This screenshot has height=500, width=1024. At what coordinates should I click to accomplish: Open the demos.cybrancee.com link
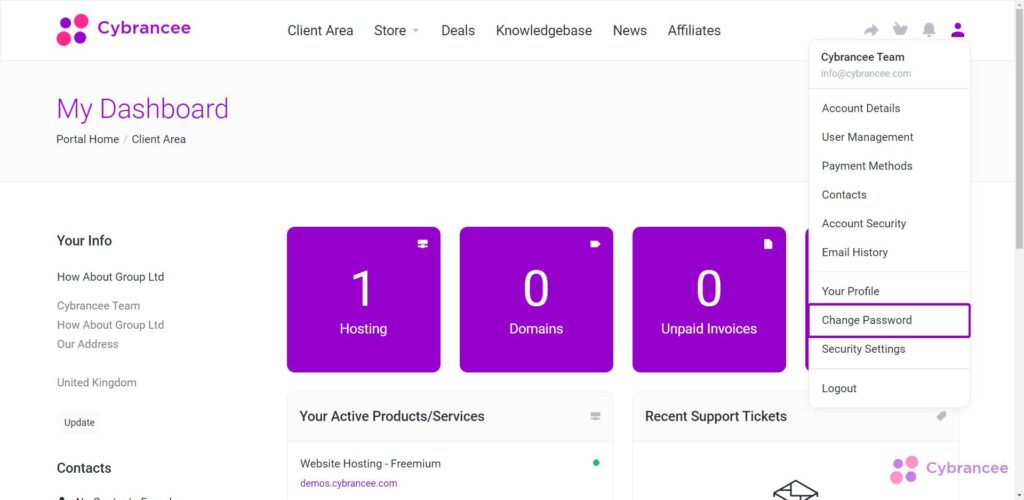349,484
